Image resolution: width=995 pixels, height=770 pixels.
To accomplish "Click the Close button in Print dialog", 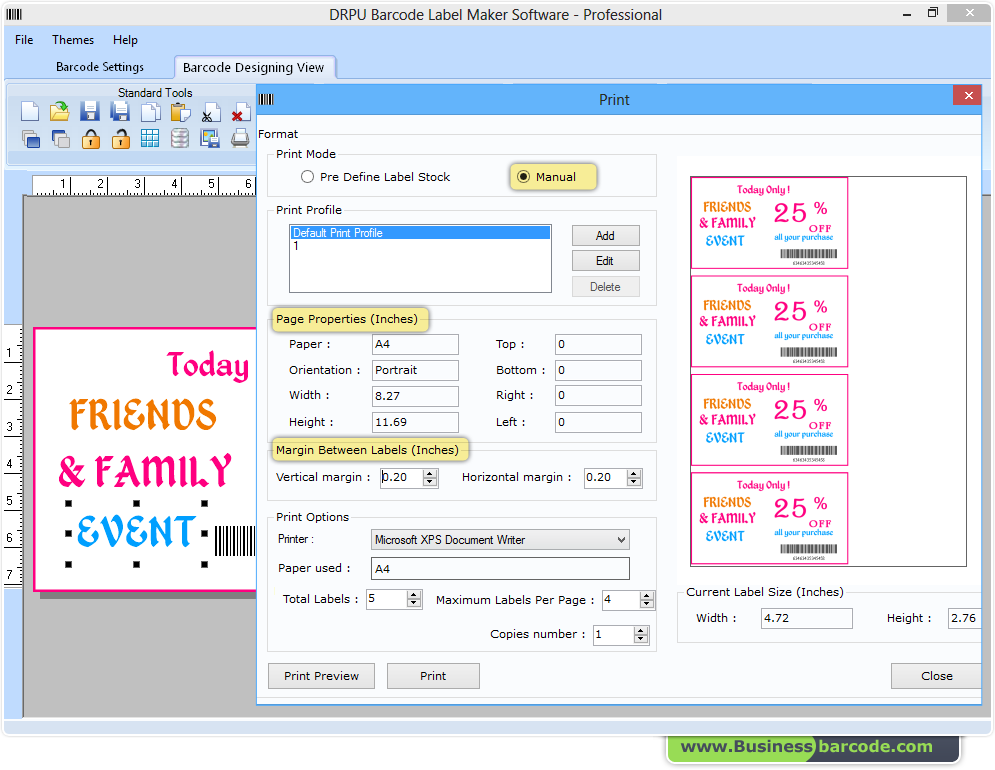I will tap(936, 676).
